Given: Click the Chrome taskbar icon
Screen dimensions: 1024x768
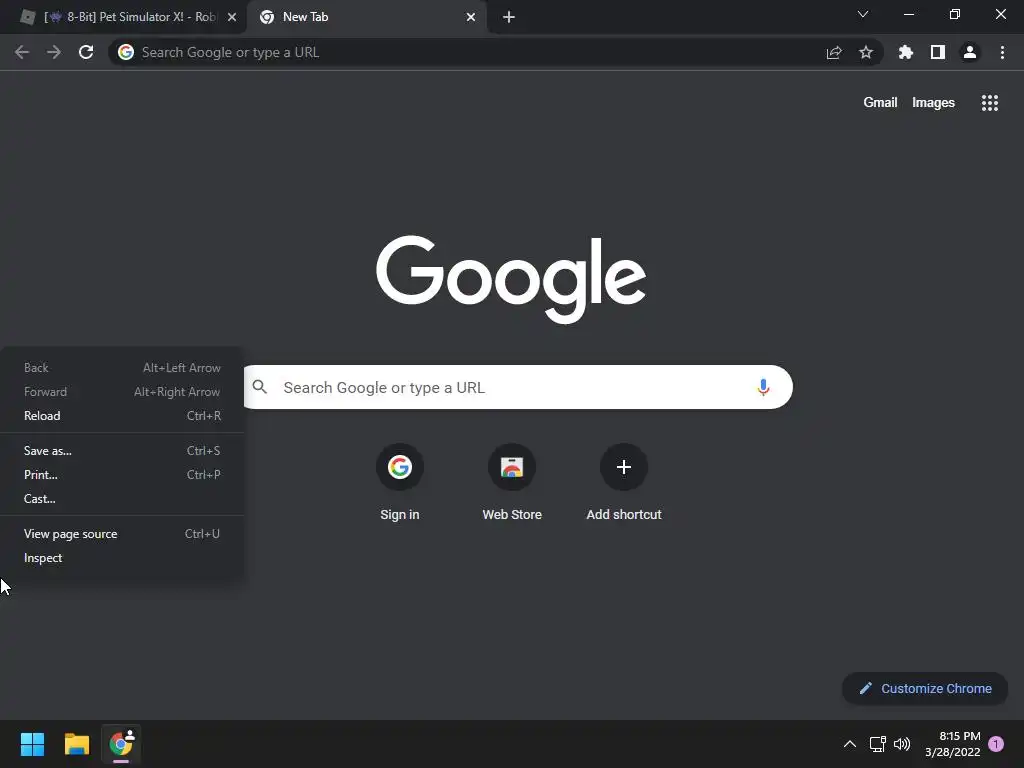Looking at the screenshot, I should [x=121, y=744].
